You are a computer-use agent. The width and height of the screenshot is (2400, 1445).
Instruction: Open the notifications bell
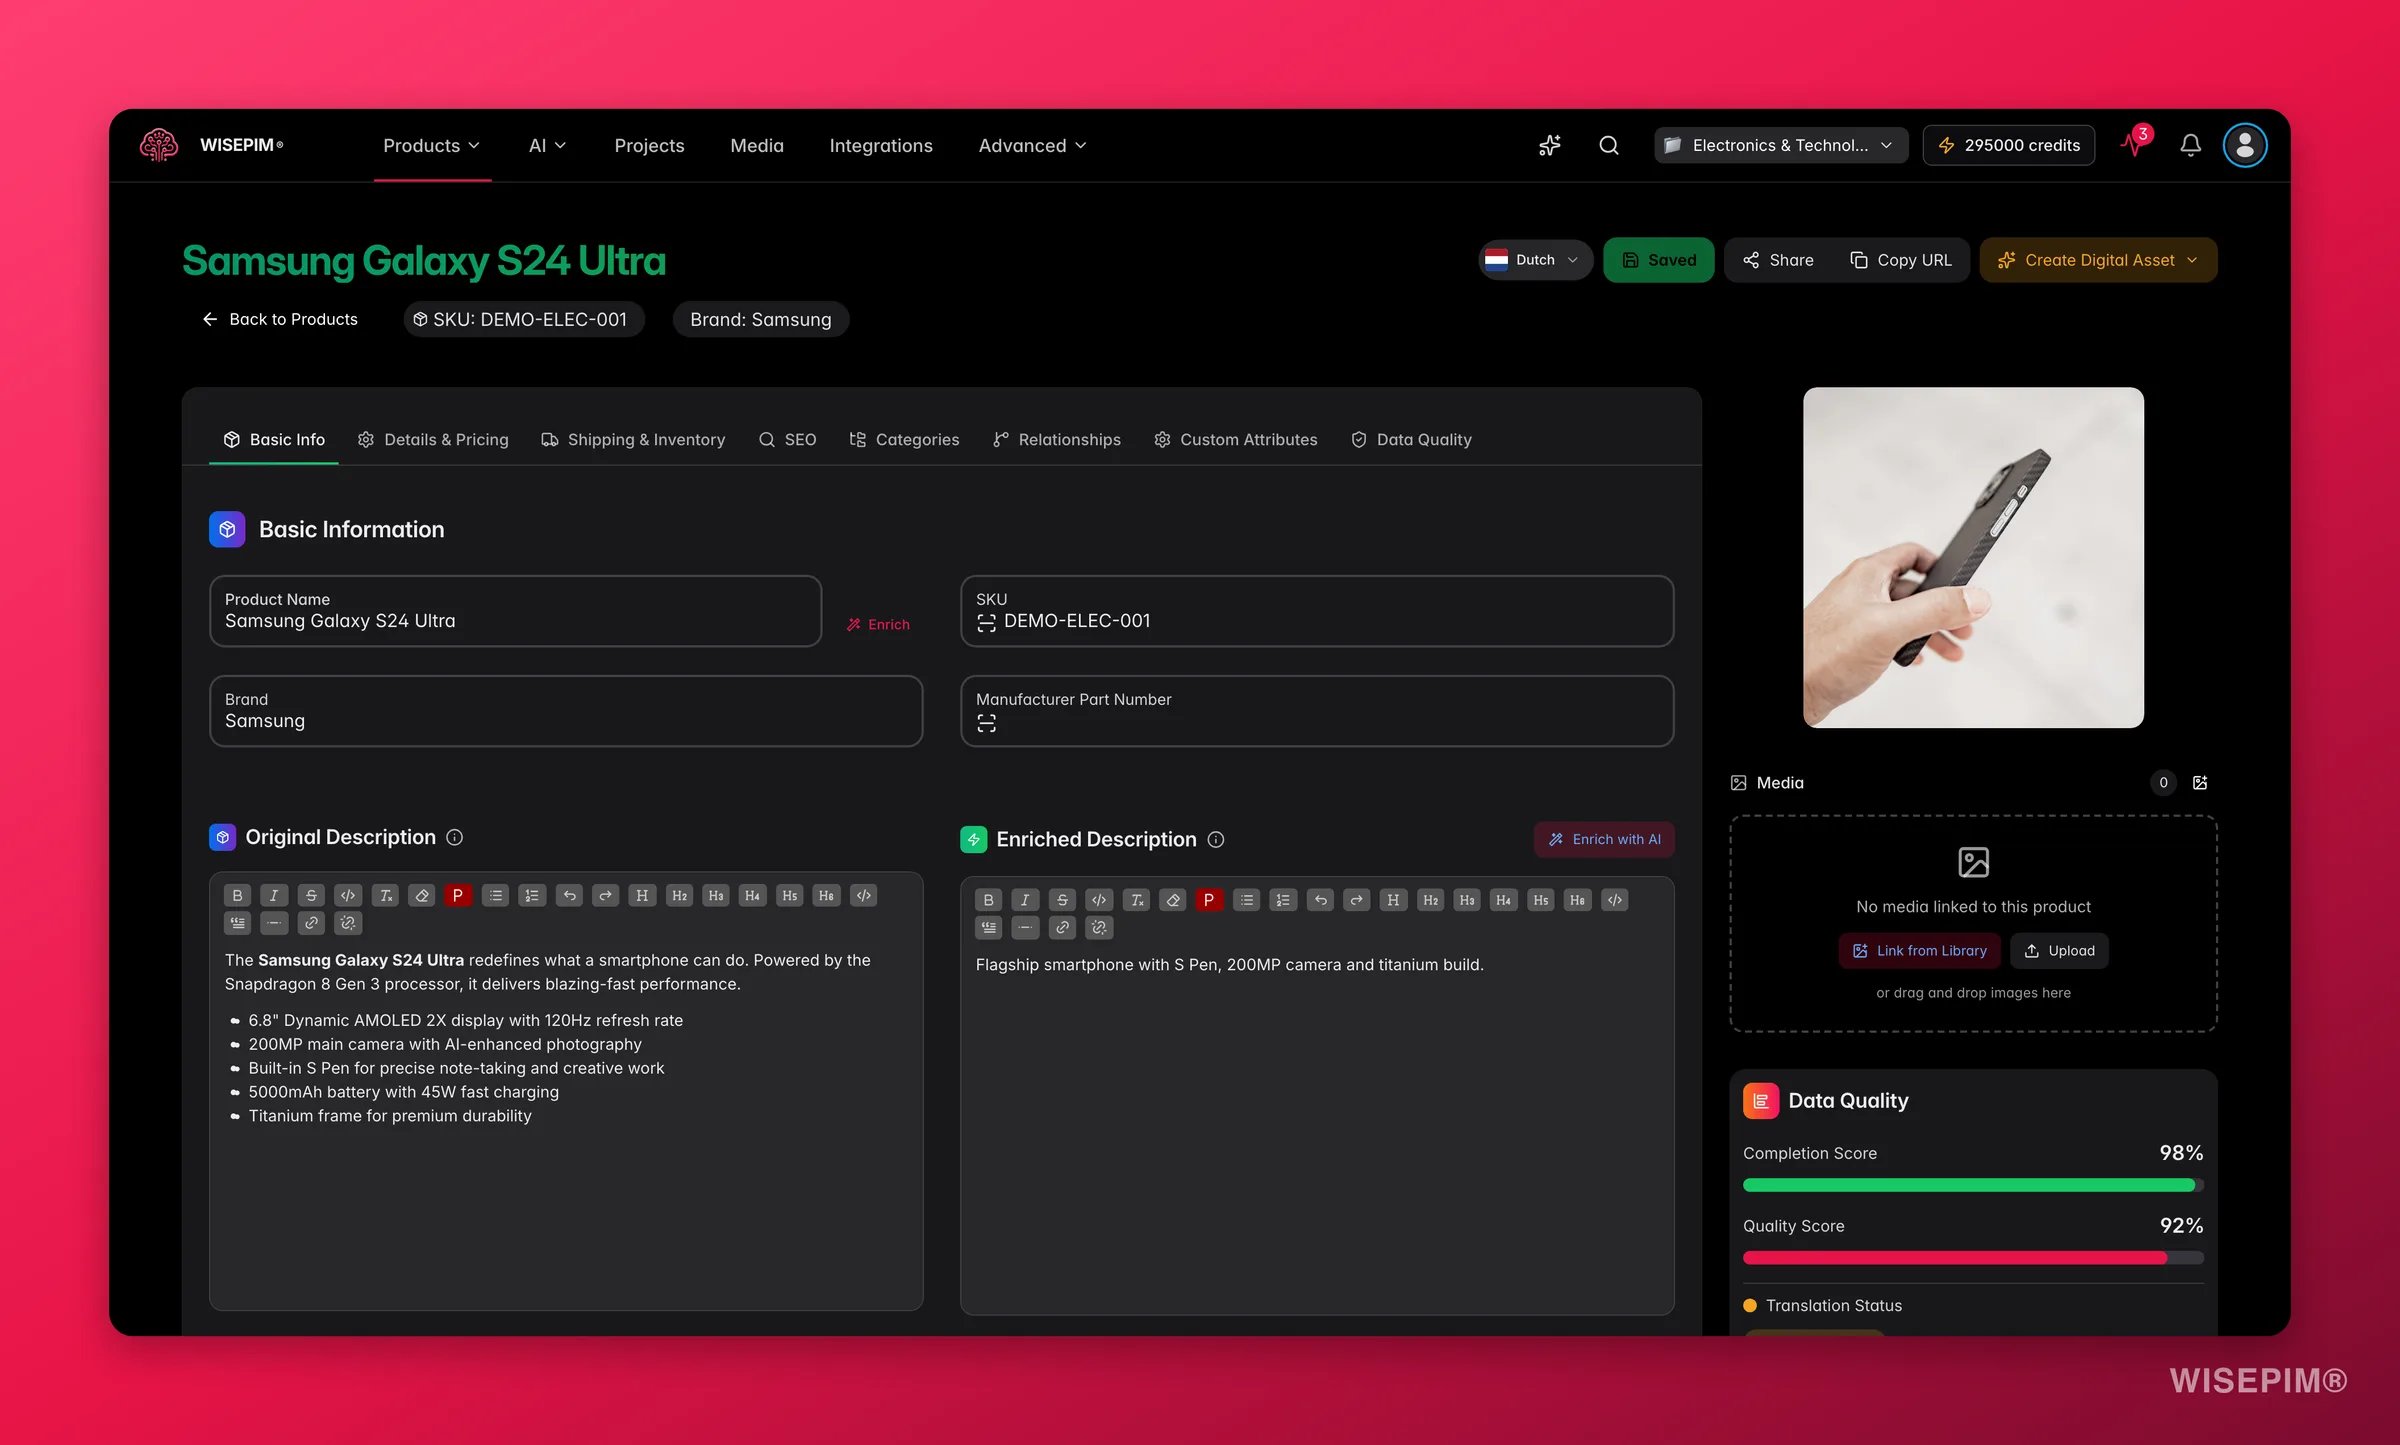2190,146
